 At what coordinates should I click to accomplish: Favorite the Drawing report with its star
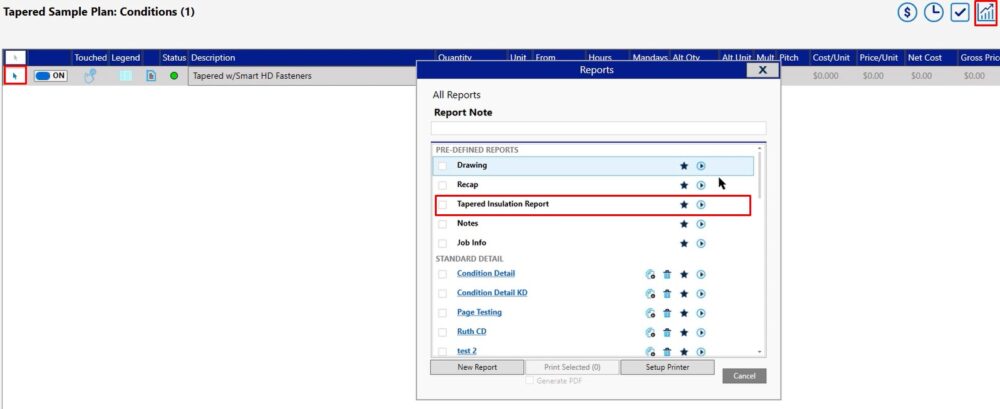(x=684, y=166)
